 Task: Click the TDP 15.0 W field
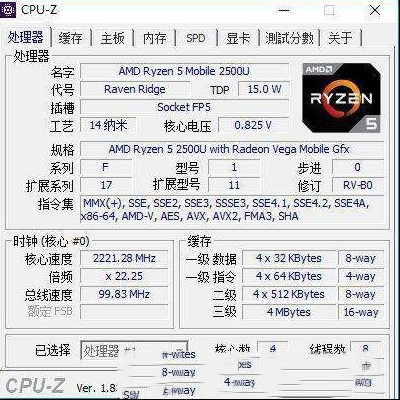(264, 89)
